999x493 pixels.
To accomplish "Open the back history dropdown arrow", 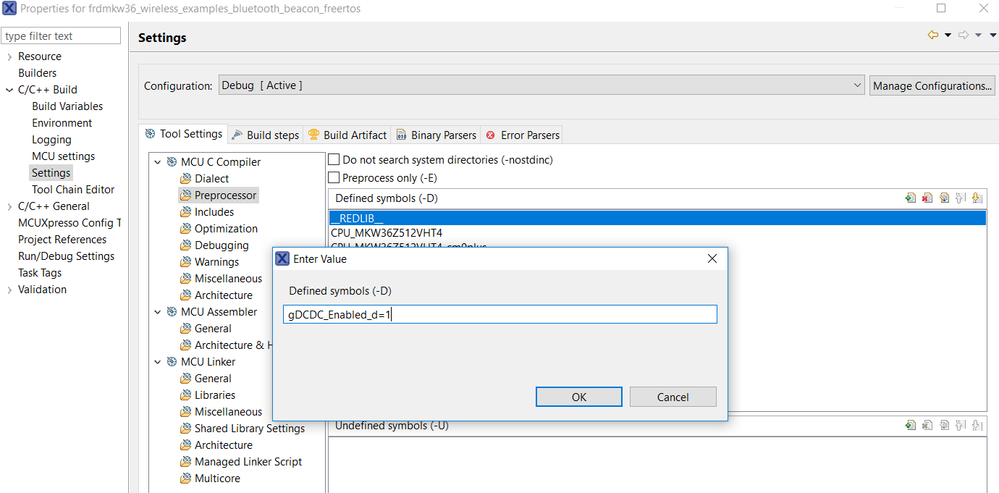I will click(947, 36).
